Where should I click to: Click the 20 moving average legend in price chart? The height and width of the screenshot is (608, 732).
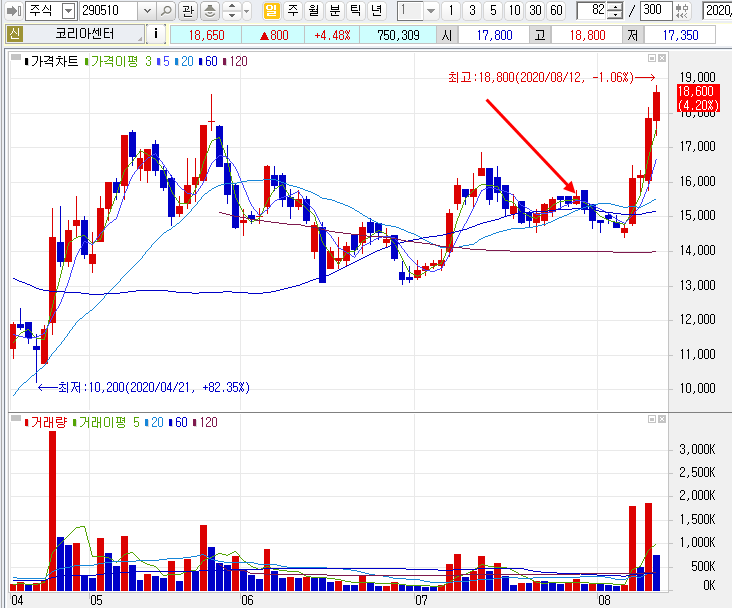(184, 61)
